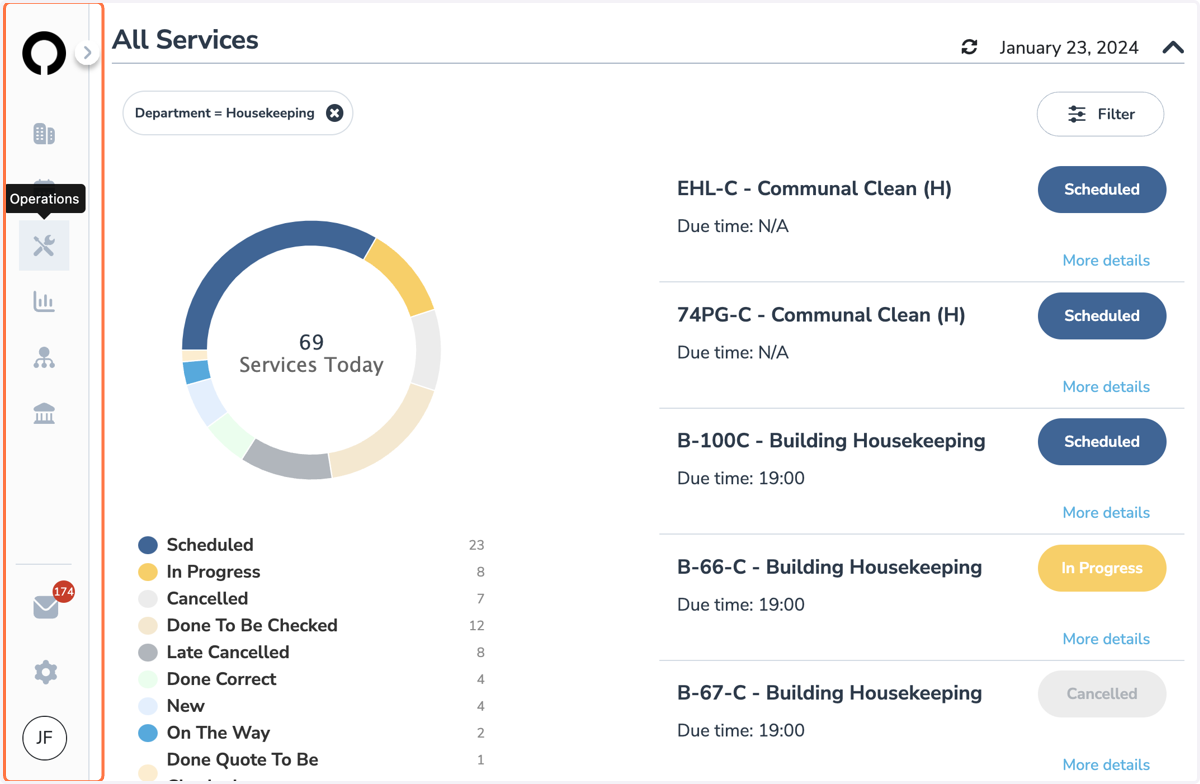Expand the sidebar with the chevron arrow
This screenshot has height=784, width=1200.
click(x=87, y=52)
